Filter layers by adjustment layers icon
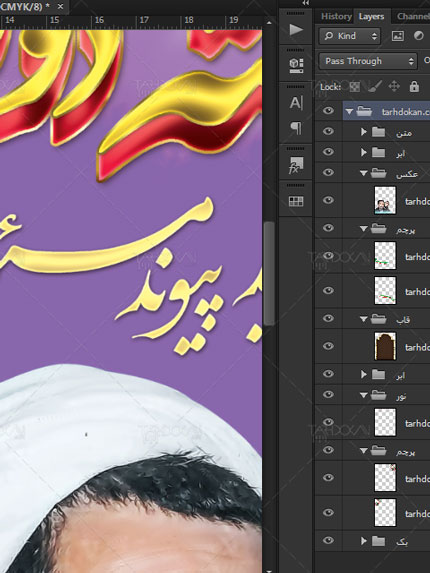Screen dimensions: 430x573 418,36
